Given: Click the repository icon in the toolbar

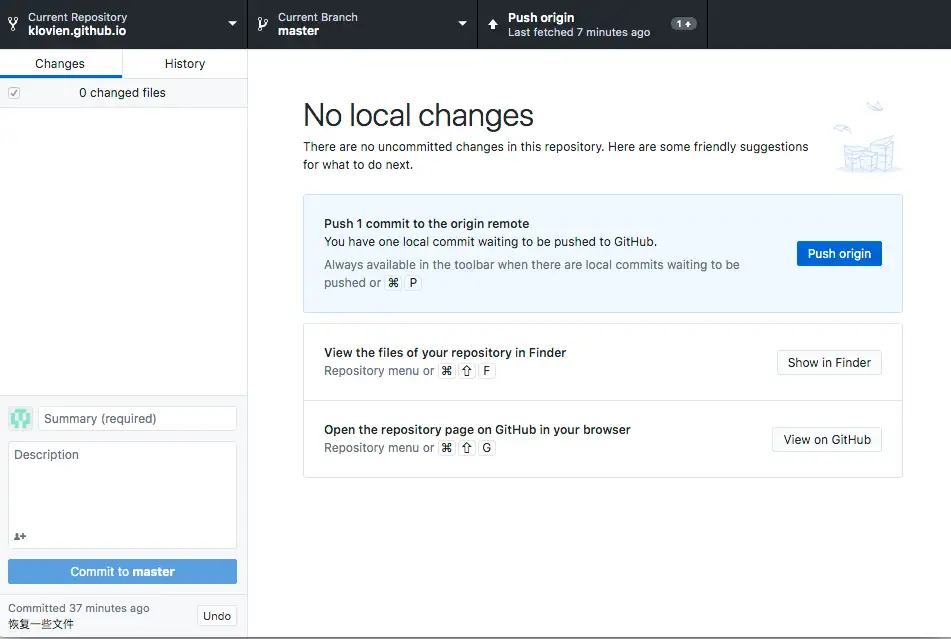Looking at the screenshot, I should 13,24.
